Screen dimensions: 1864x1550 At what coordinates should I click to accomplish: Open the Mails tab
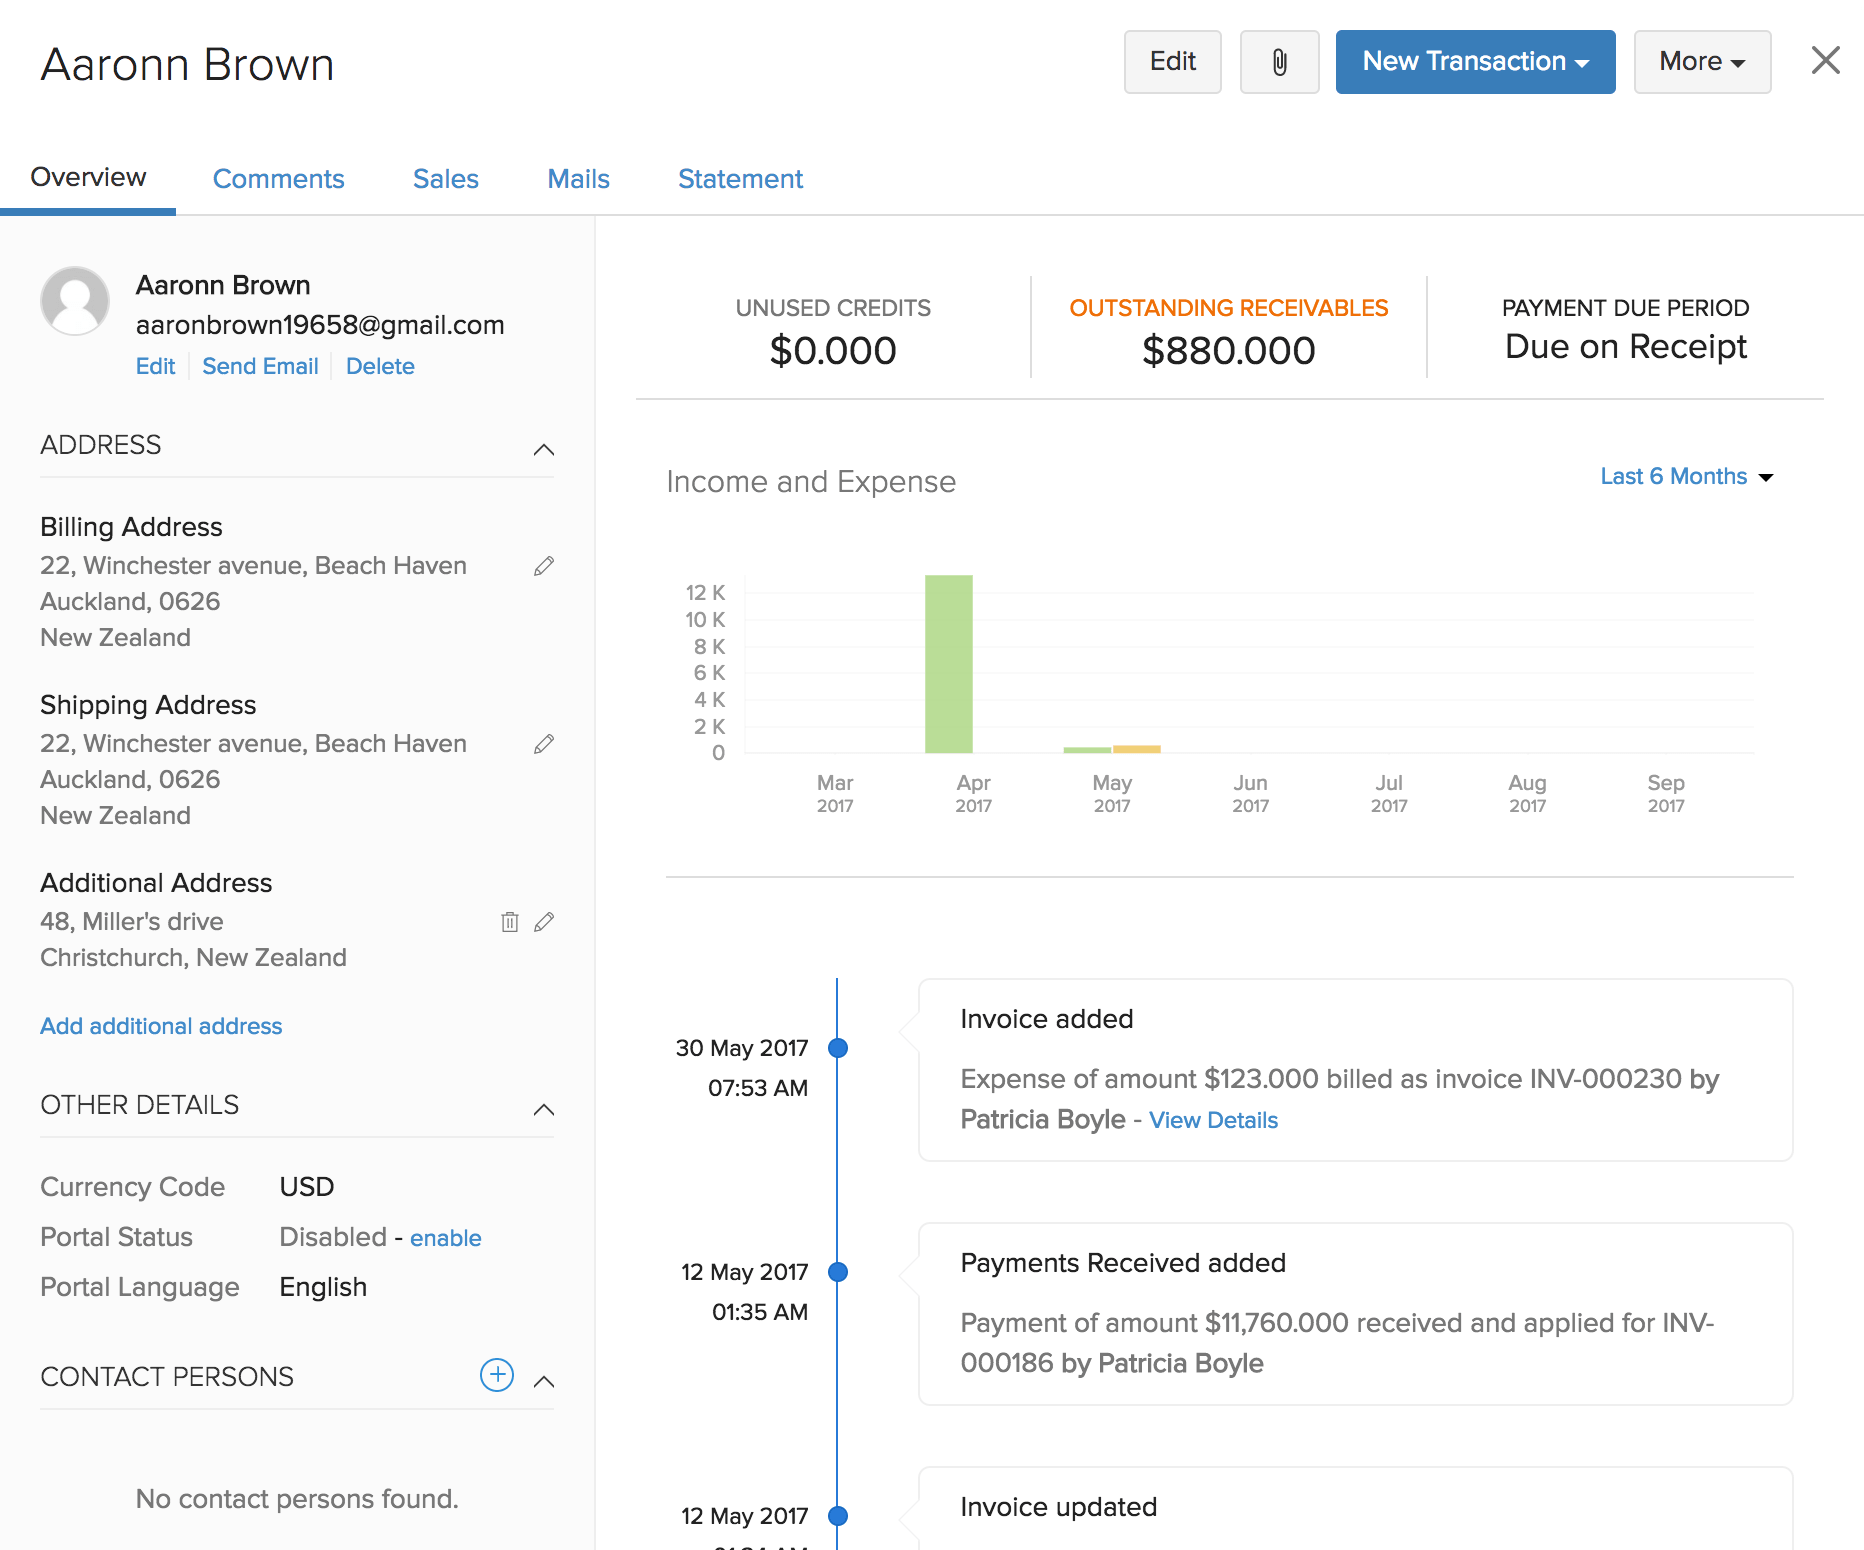pos(578,178)
